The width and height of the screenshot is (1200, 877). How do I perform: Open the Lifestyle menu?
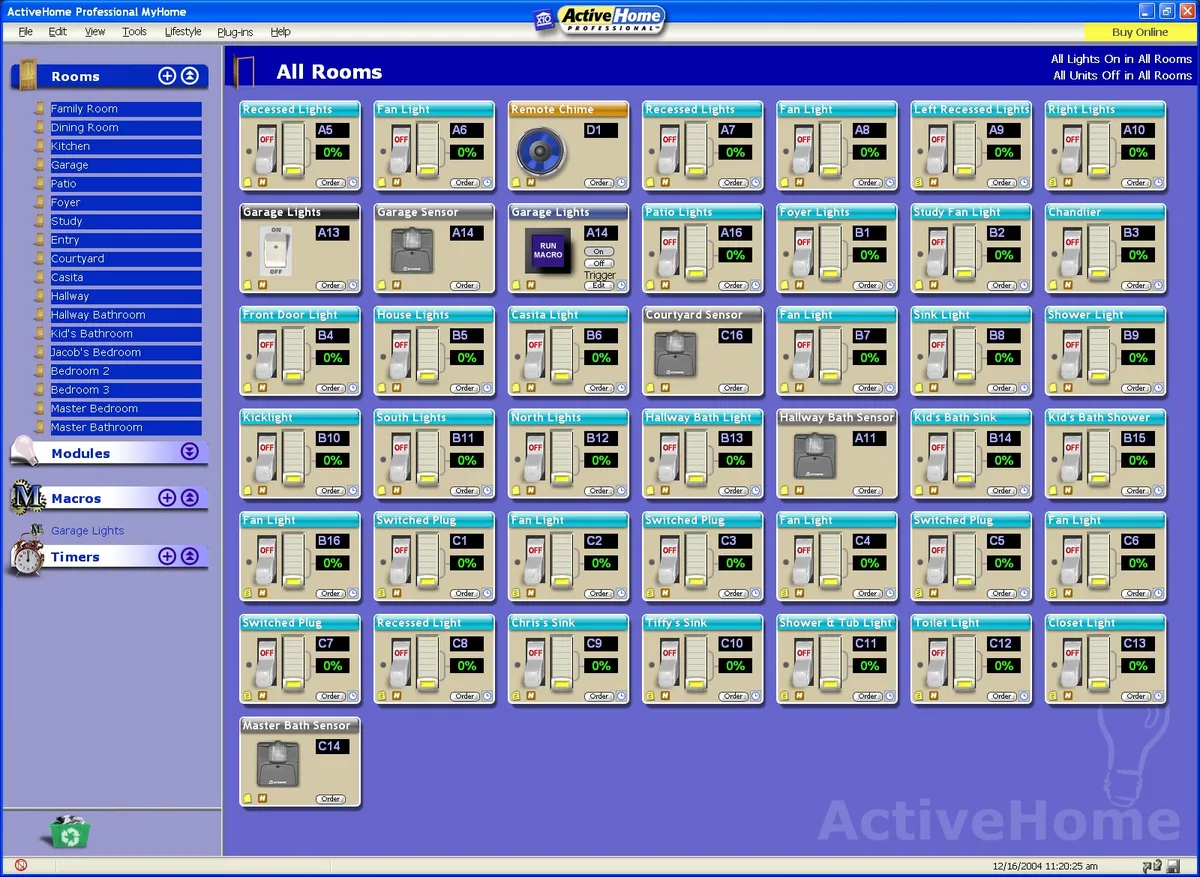point(183,32)
